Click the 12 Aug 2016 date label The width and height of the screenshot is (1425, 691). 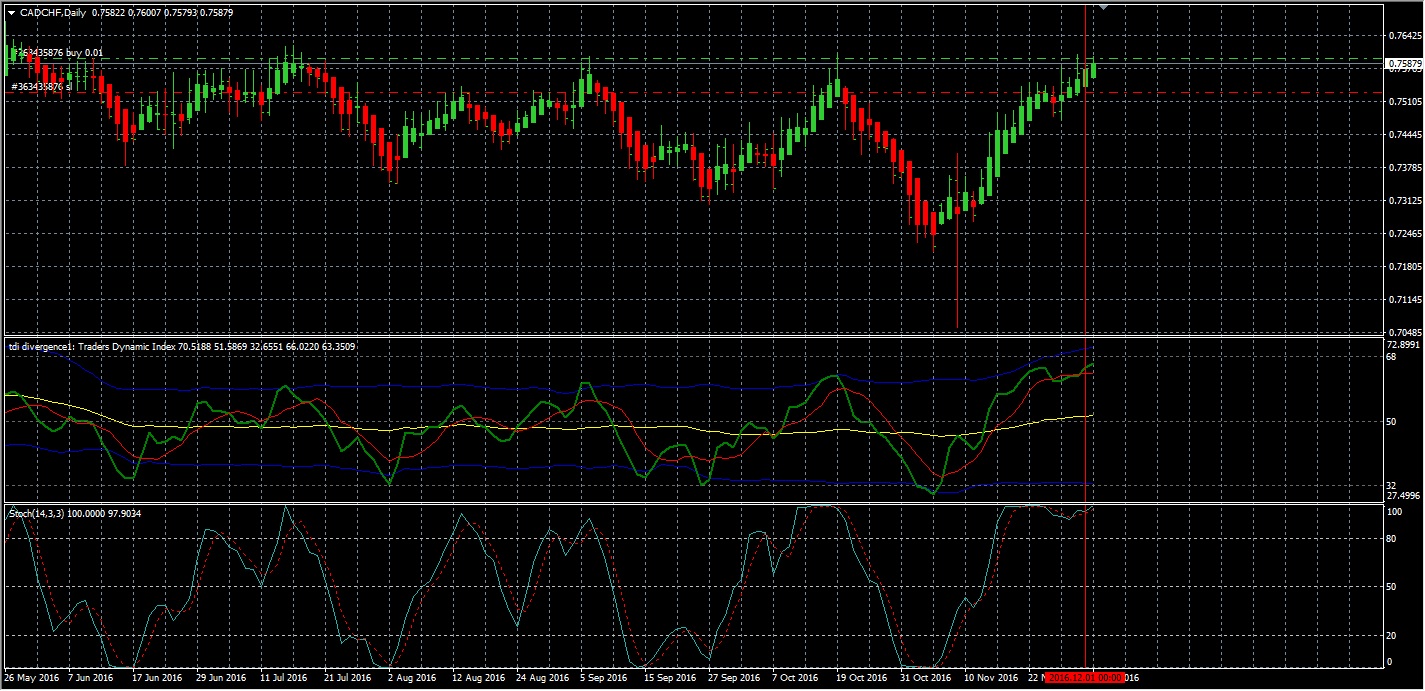click(477, 678)
